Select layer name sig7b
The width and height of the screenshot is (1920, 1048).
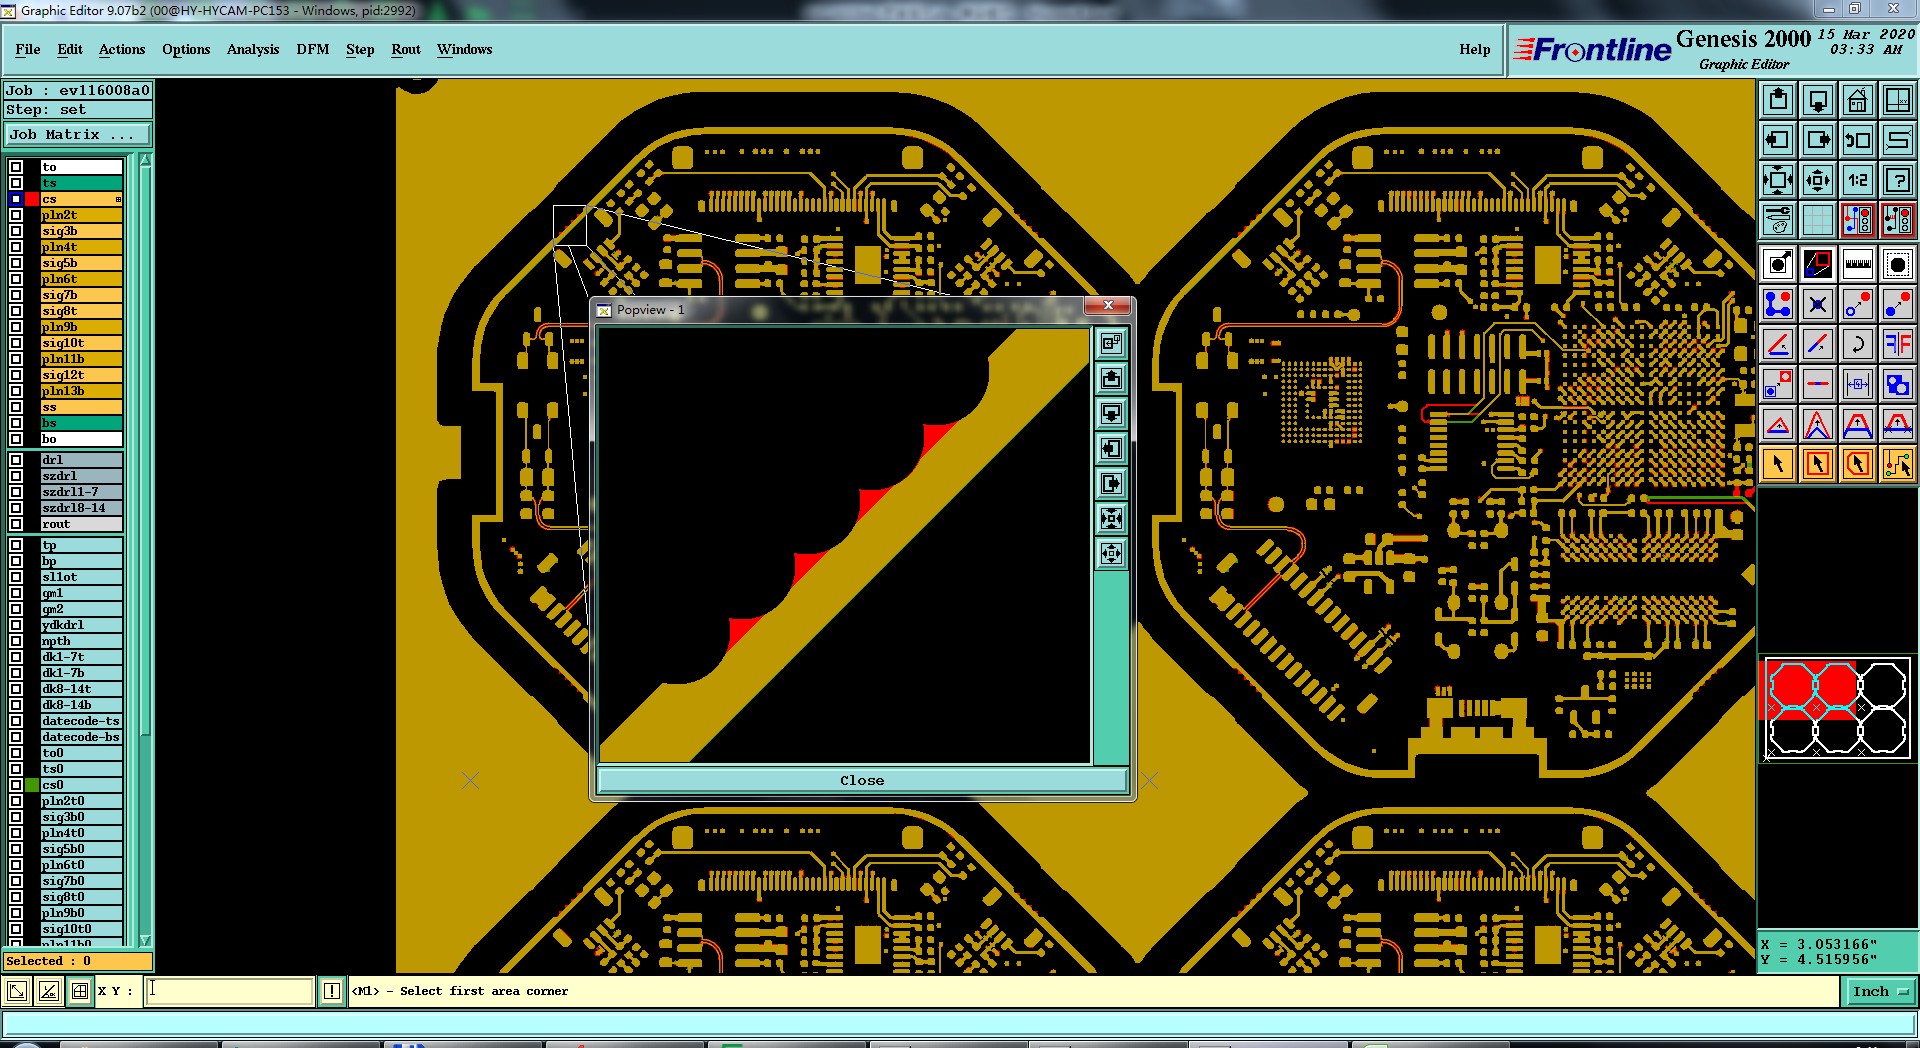[x=81, y=295]
